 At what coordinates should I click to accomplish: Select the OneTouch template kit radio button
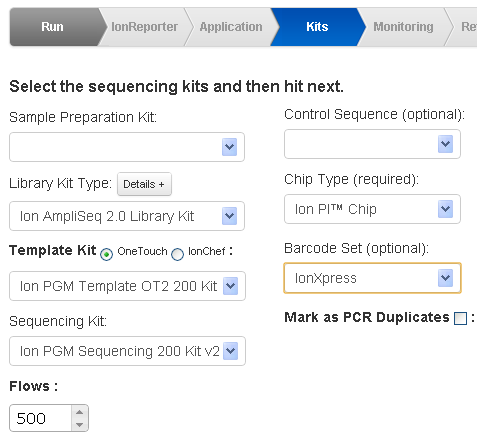click(106, 254)
